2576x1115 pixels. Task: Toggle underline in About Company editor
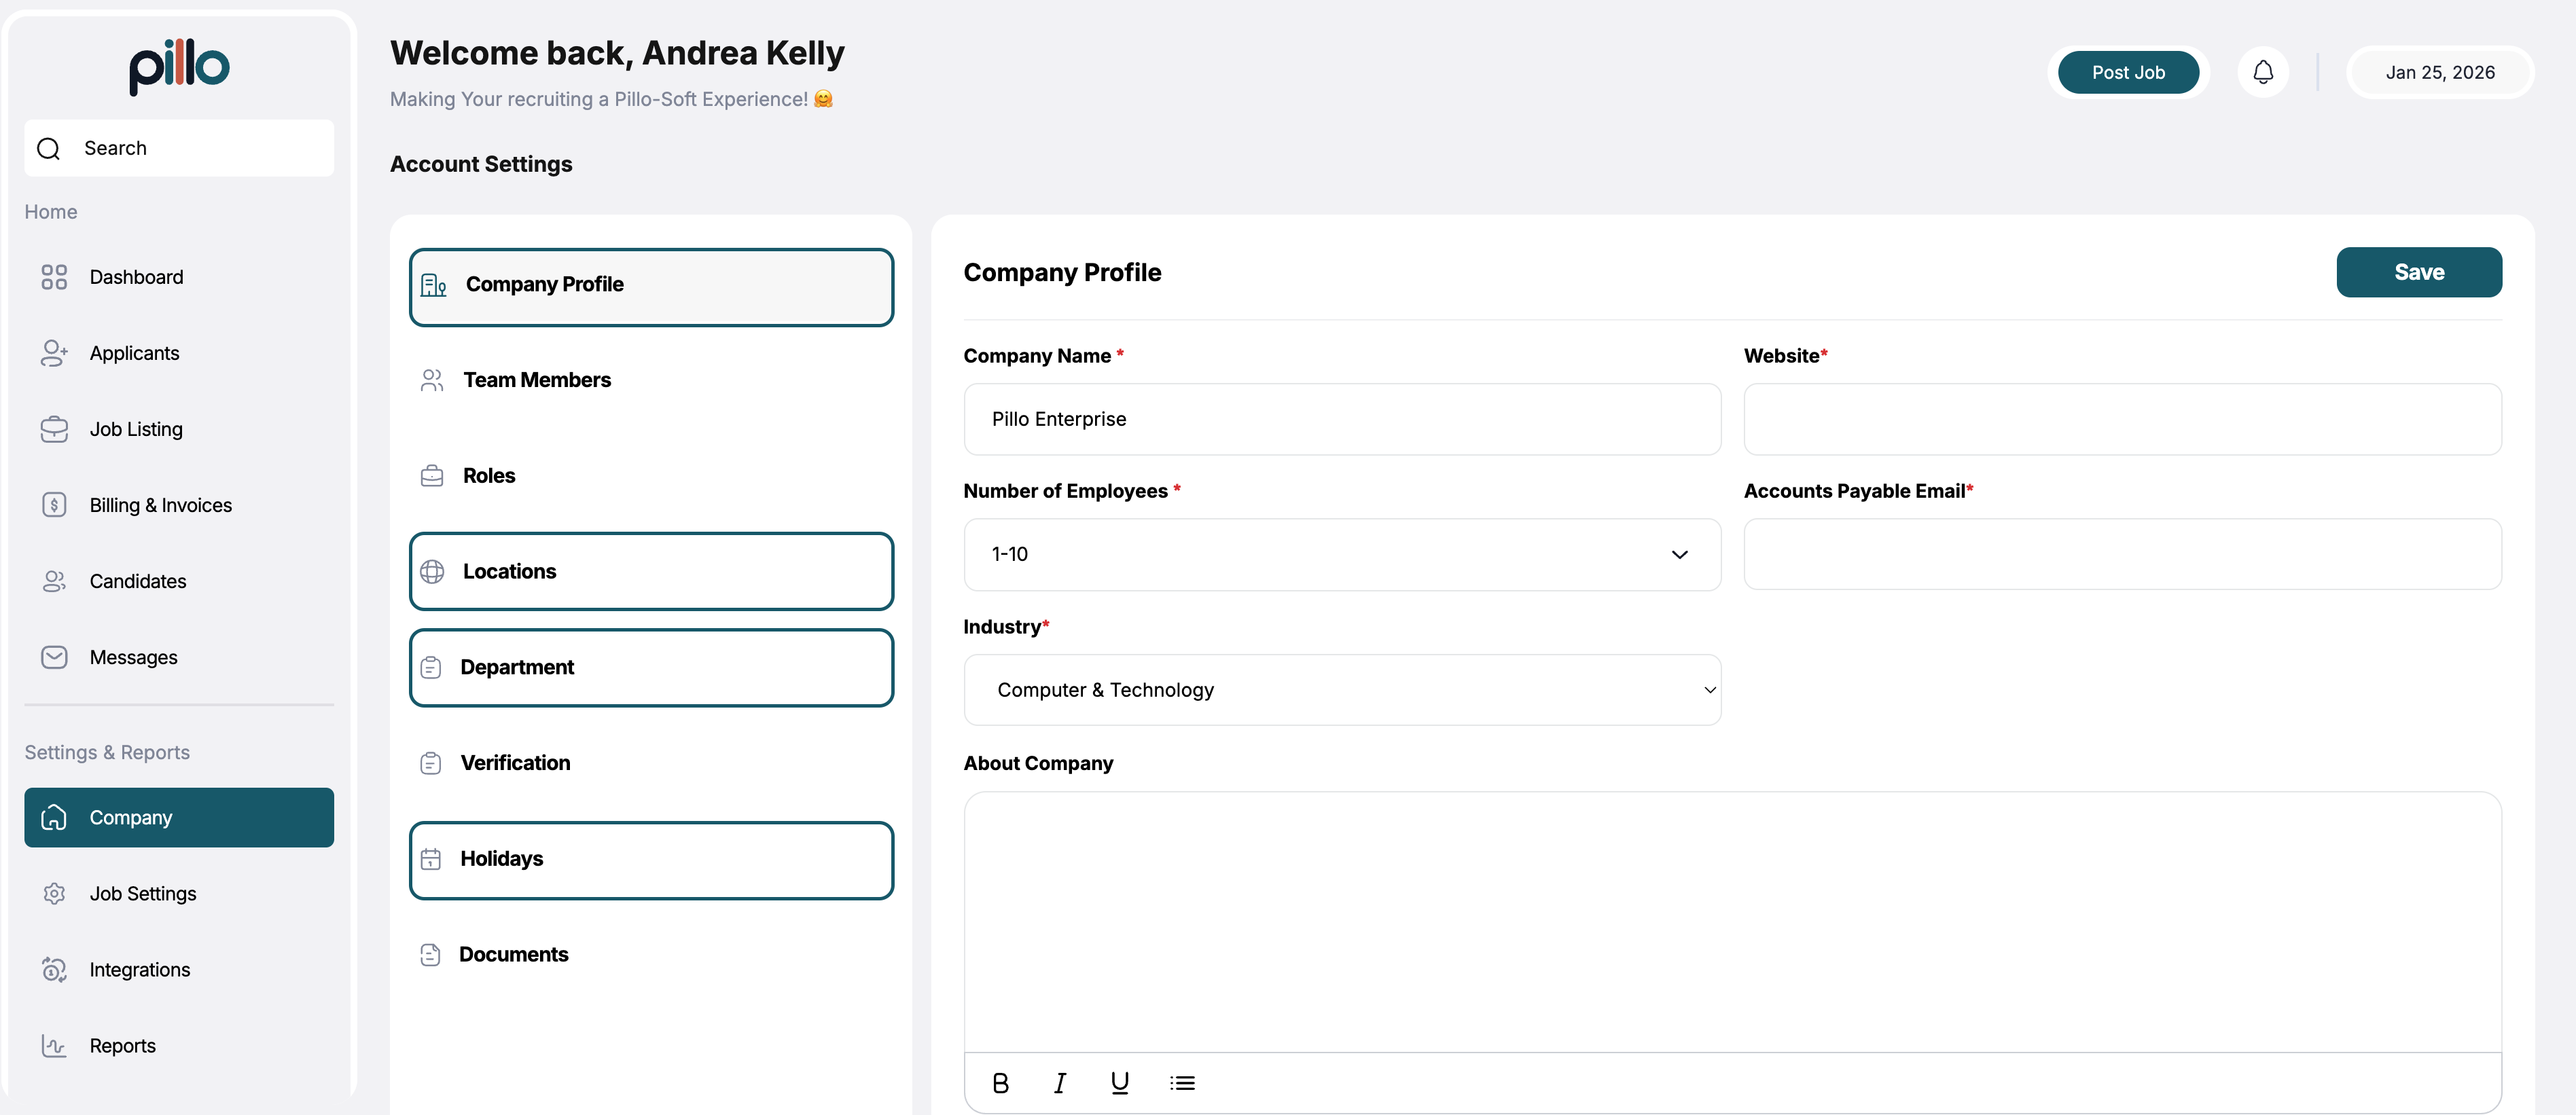pos(1120,1083)
